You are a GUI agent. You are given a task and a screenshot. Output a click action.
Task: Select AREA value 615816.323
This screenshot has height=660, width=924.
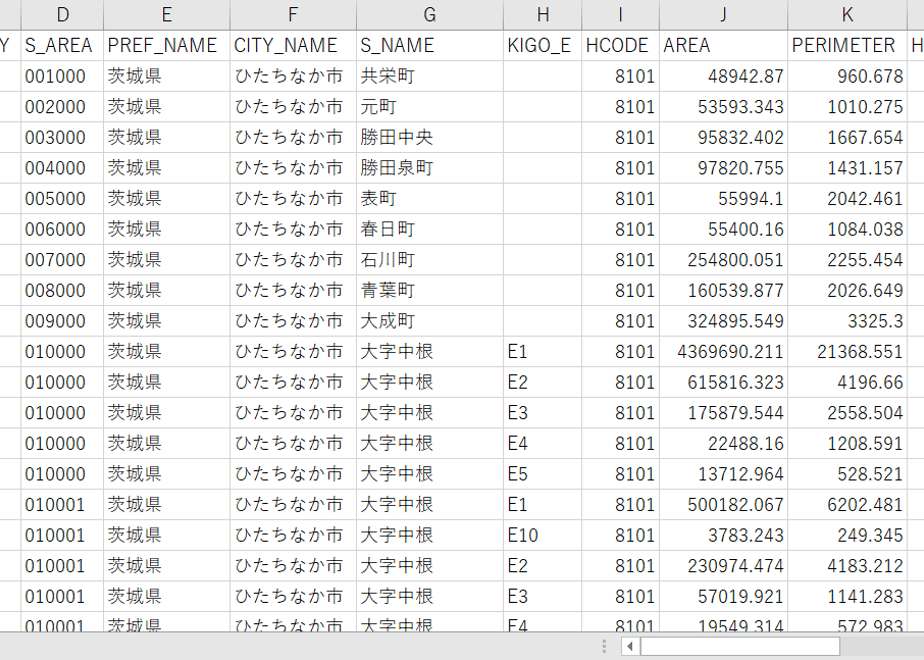click(x=723, y=382)
